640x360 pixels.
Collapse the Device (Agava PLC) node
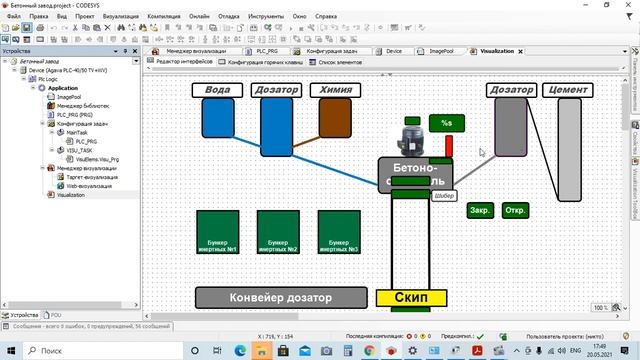click(14, 70)
